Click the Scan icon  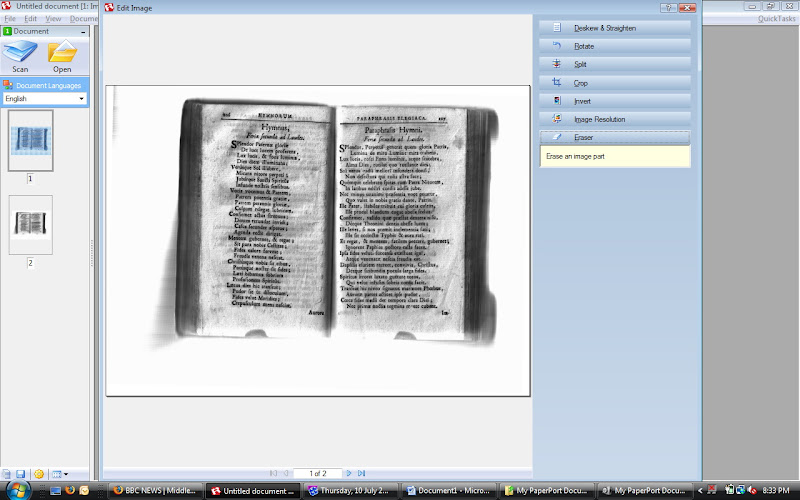[20, 55]
